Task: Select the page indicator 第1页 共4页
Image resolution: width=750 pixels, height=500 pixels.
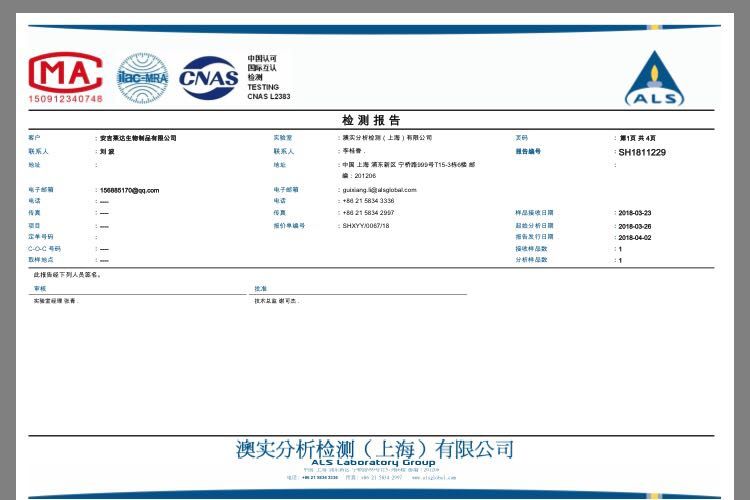Action: pos(638,138)
